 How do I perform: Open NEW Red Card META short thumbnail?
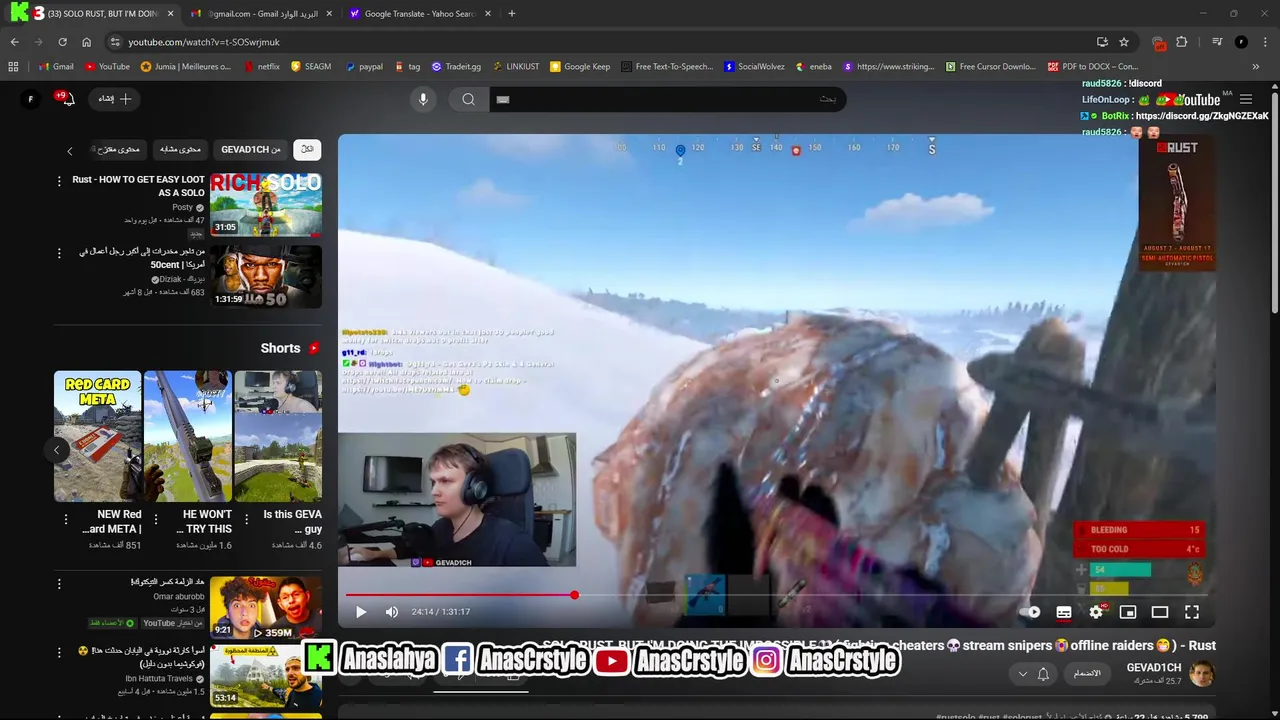[98, 436]
